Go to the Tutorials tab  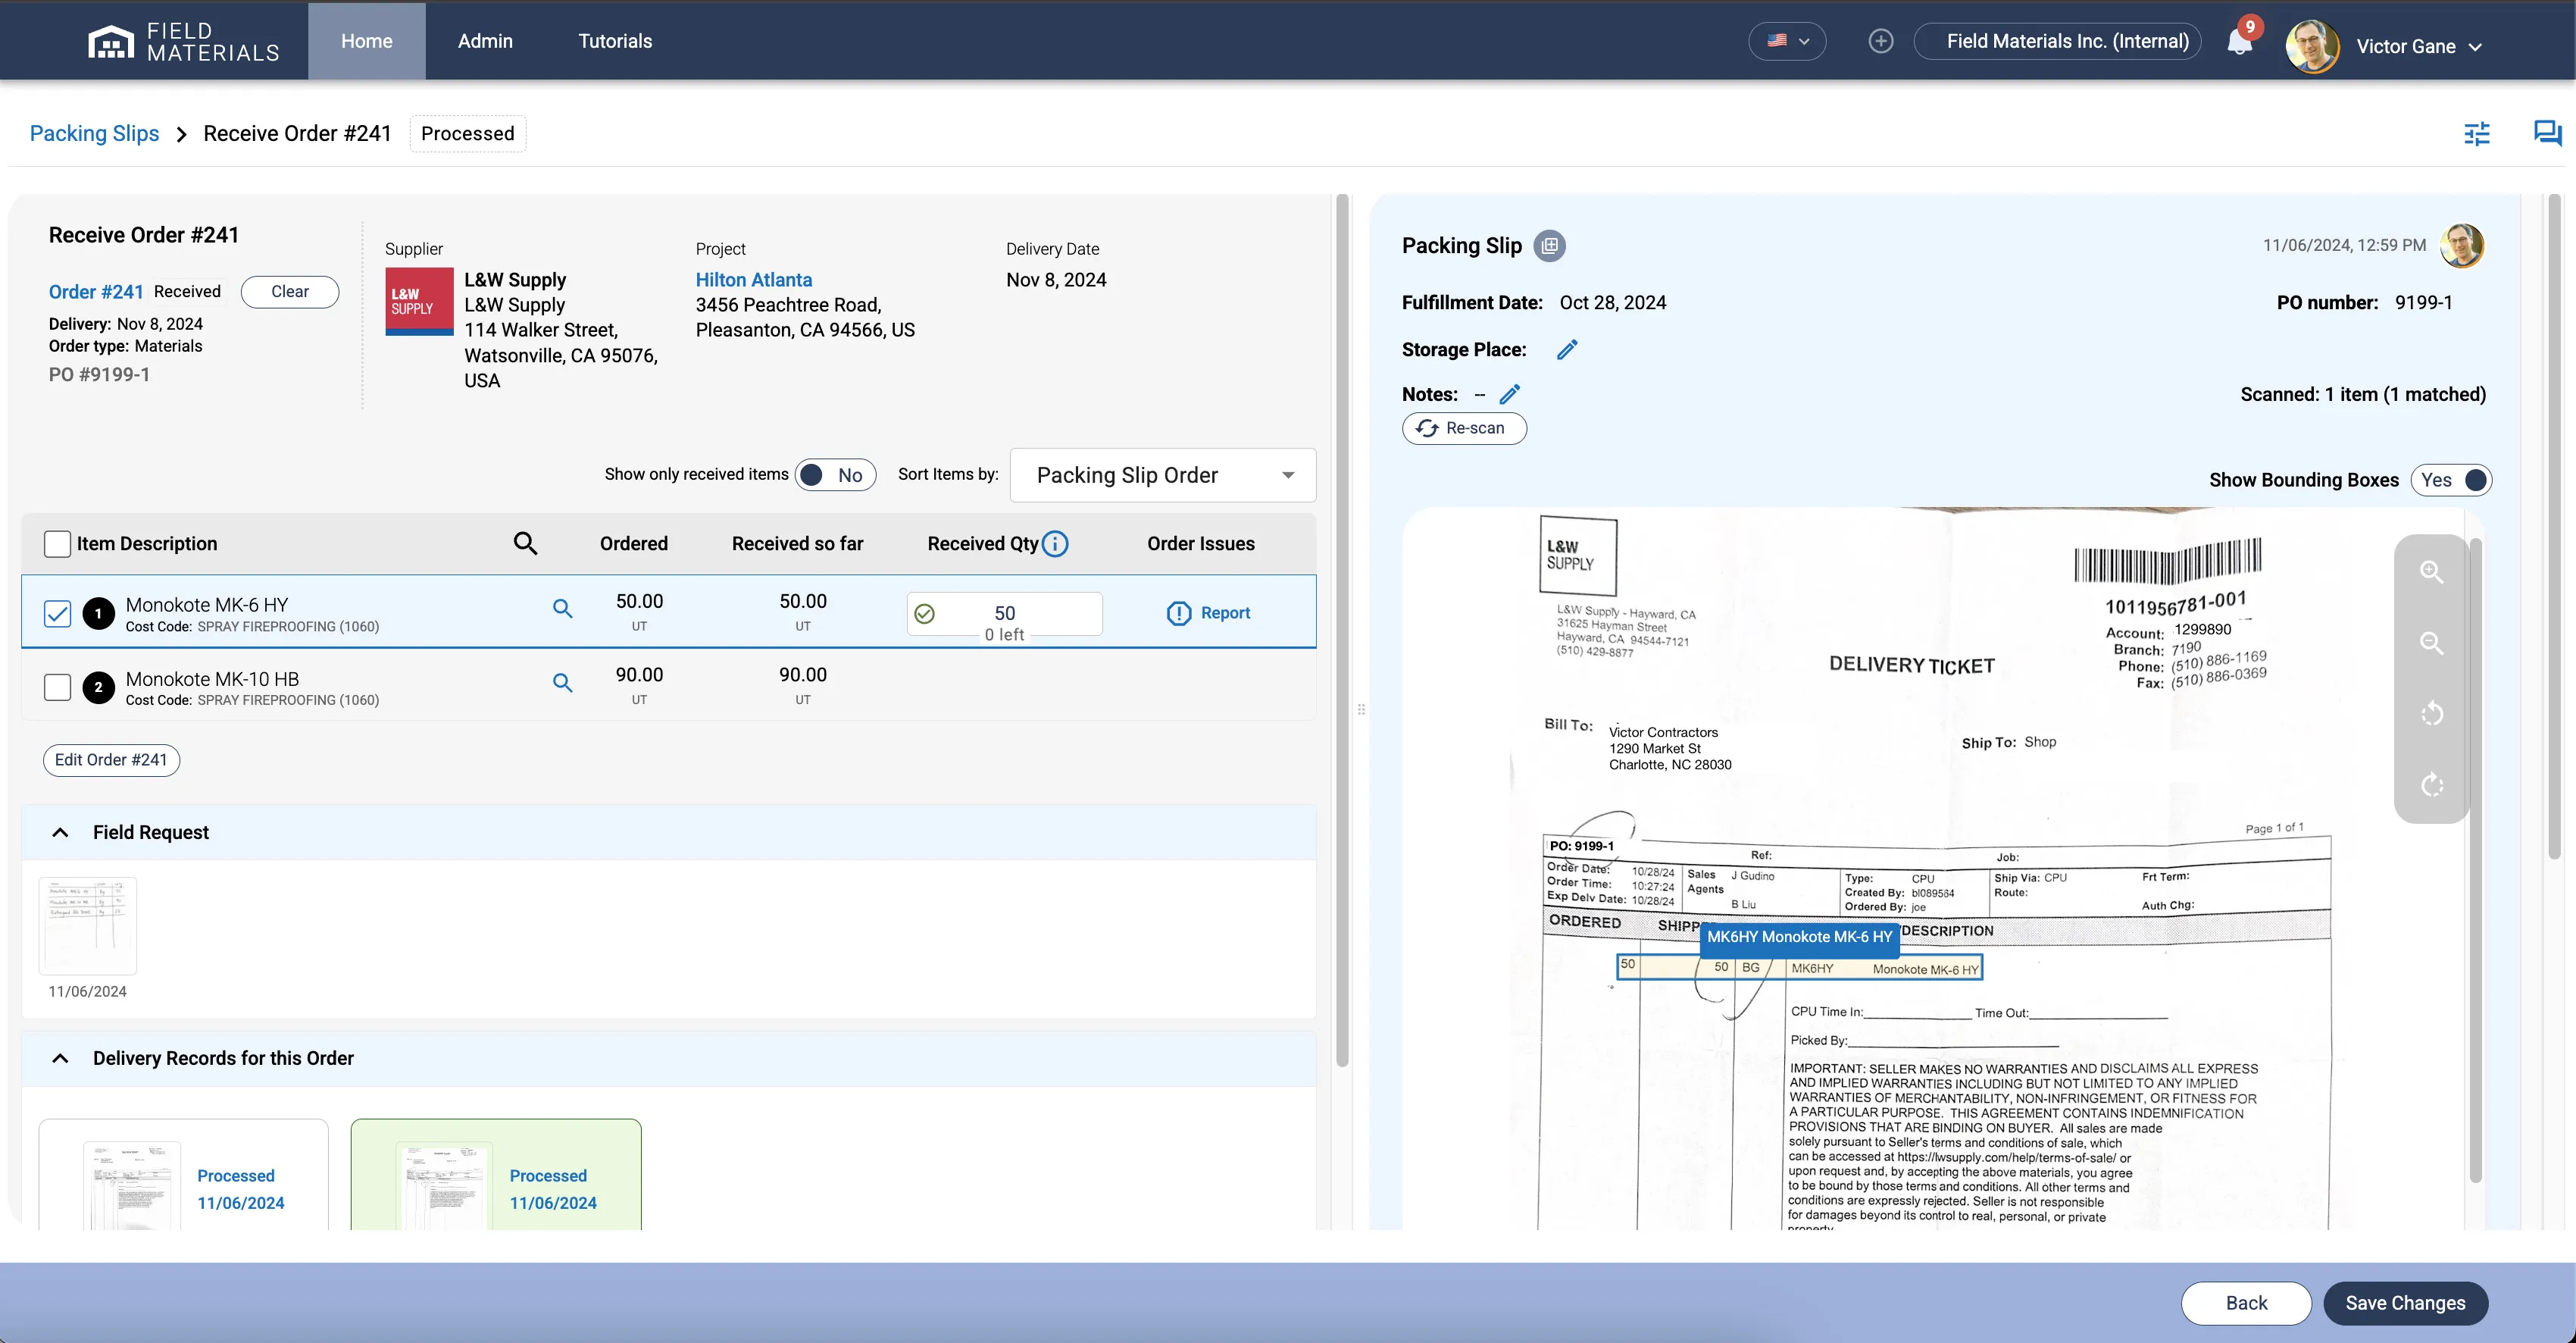615,41
